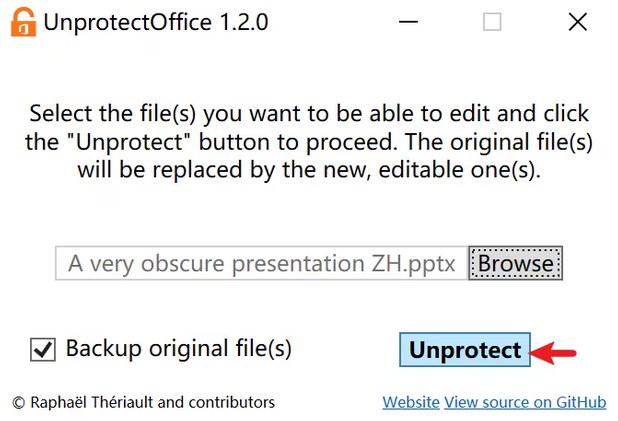This screenshot has height=421, width=618.
Task: Minimize the UnprotectOffice window
Action: coord(407,22)
